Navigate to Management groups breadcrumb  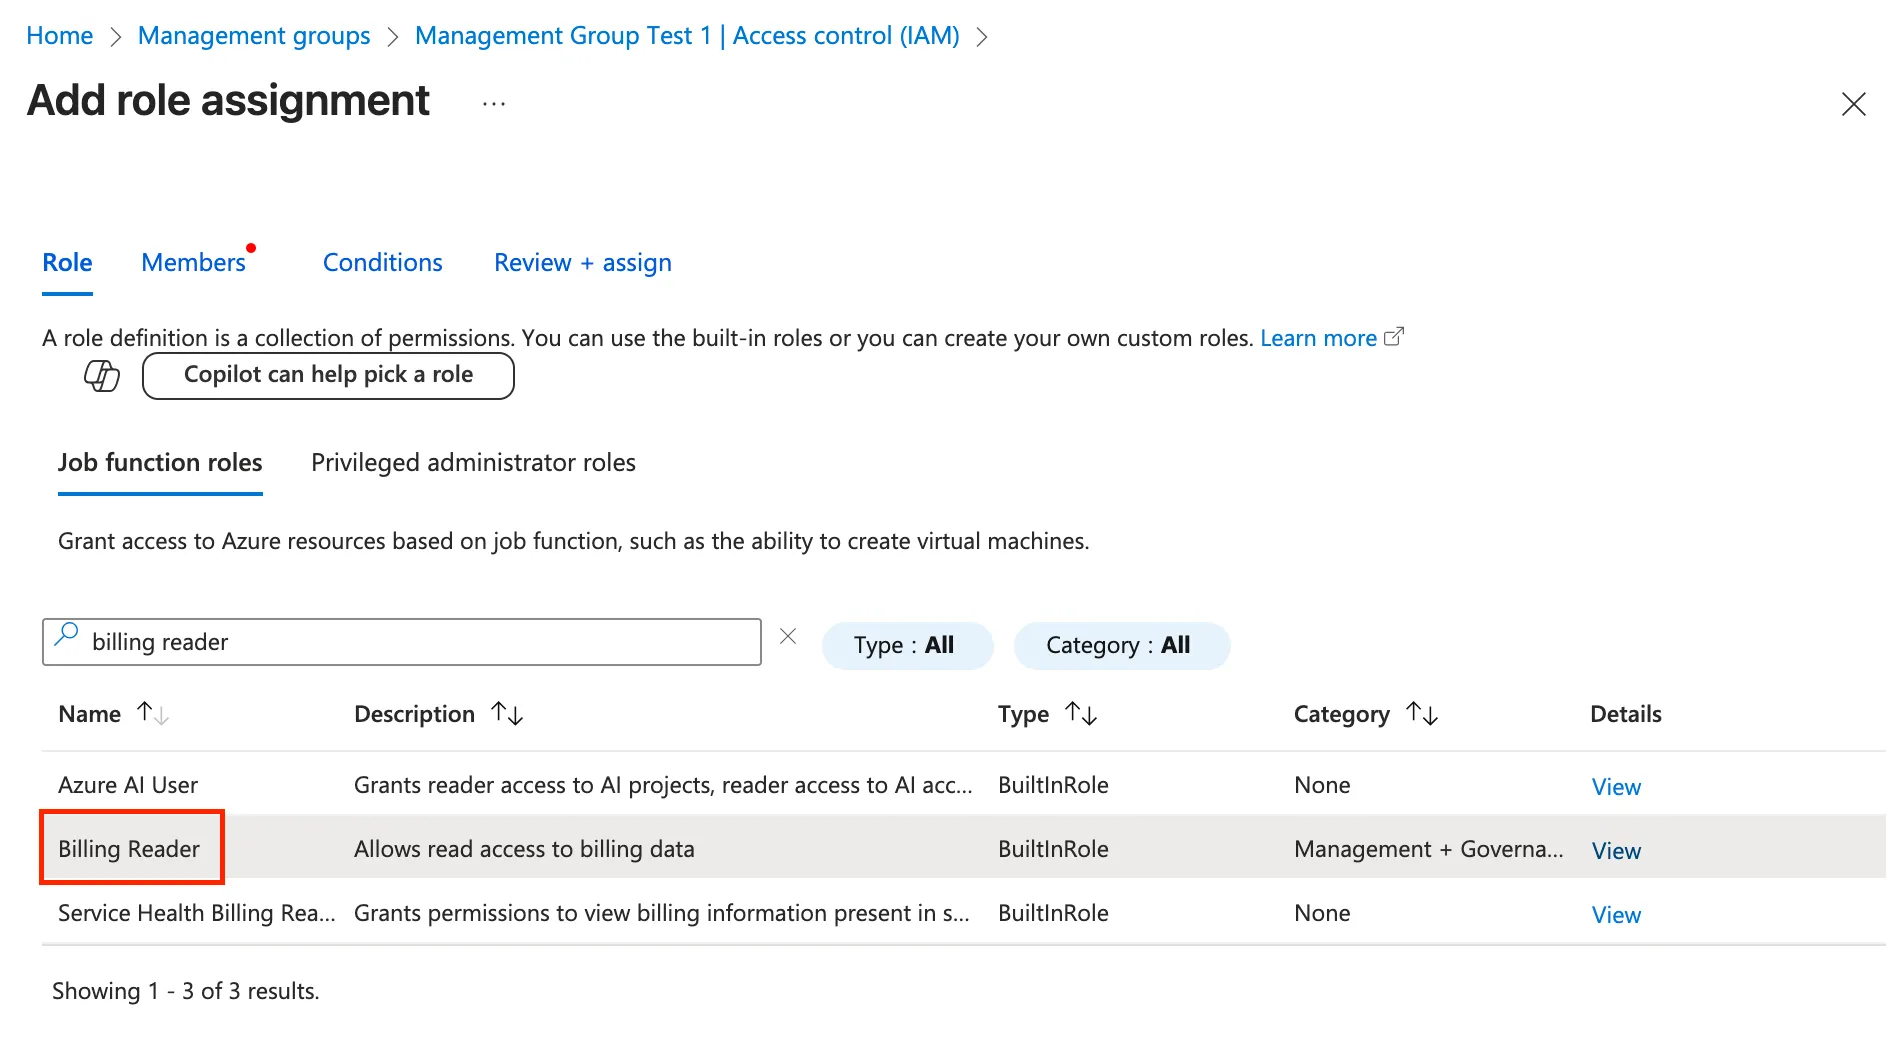[254, 36]
